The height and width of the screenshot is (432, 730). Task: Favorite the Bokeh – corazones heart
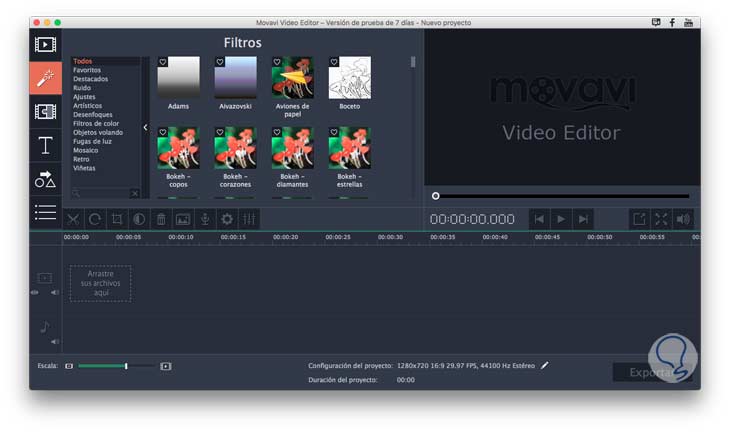point(220,132)
